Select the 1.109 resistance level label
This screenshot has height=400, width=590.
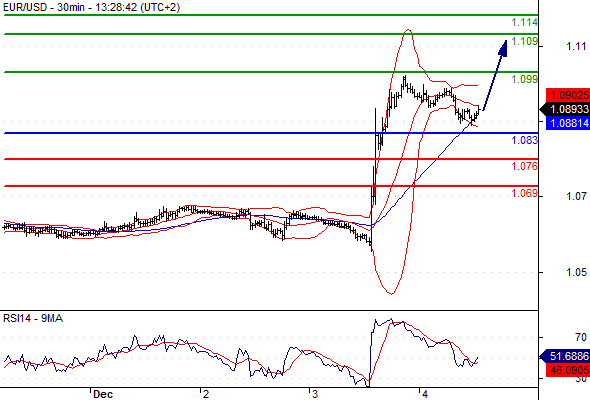point(525,41)
